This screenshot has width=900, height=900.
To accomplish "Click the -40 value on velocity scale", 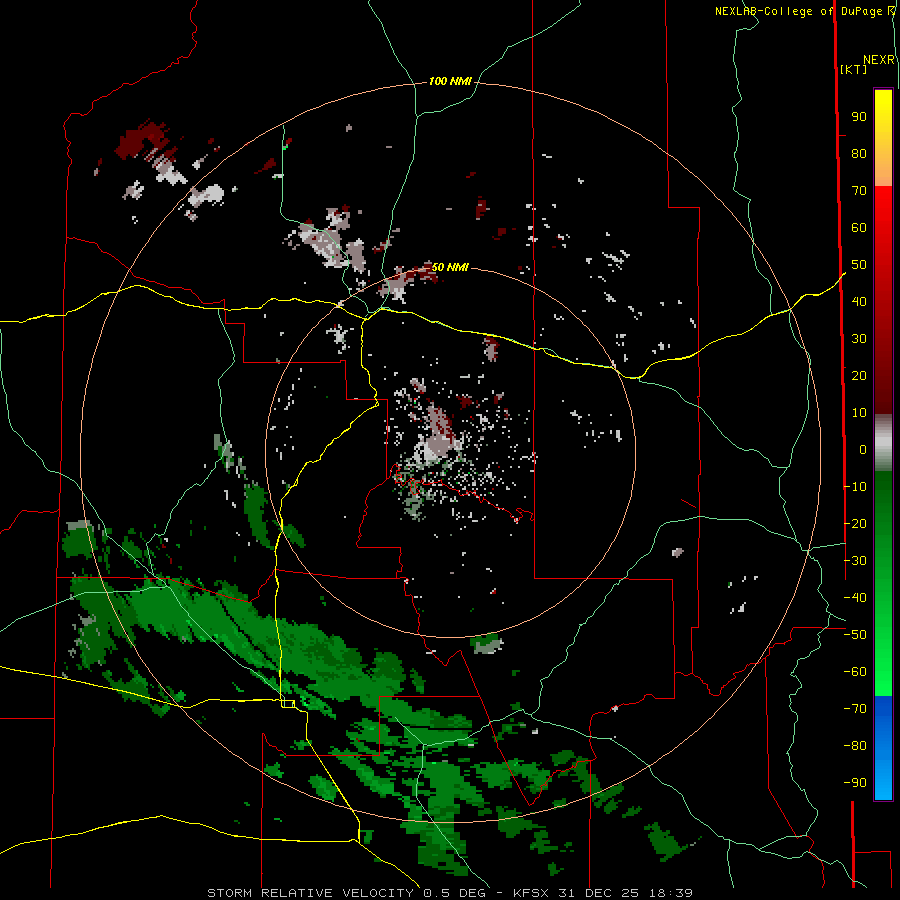I will click(855, 598).
